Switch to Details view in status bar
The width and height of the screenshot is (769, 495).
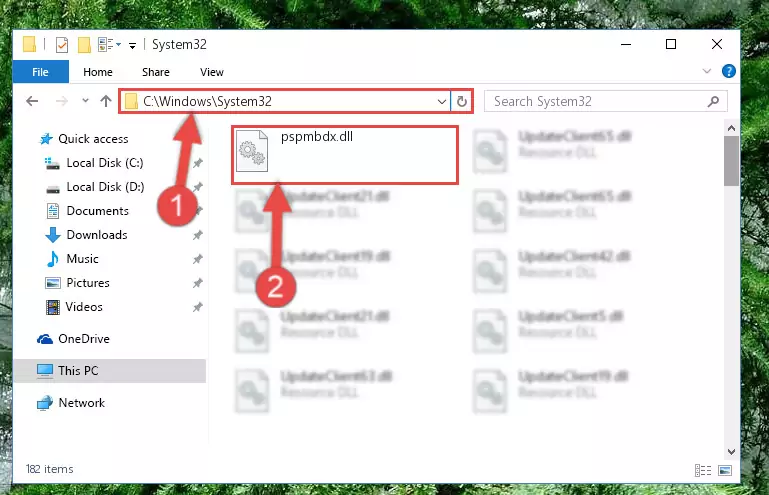[703, 470]
